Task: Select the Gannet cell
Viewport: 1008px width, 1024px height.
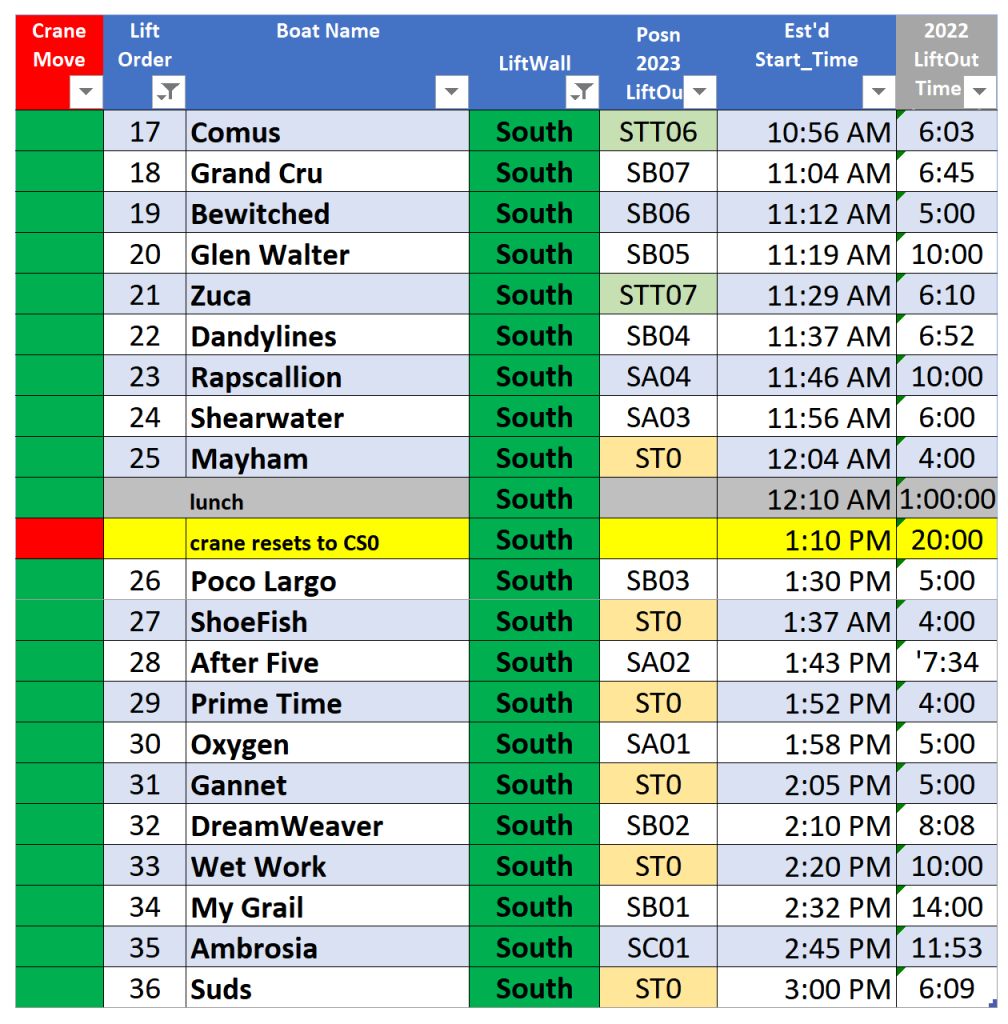Action: 327,784
